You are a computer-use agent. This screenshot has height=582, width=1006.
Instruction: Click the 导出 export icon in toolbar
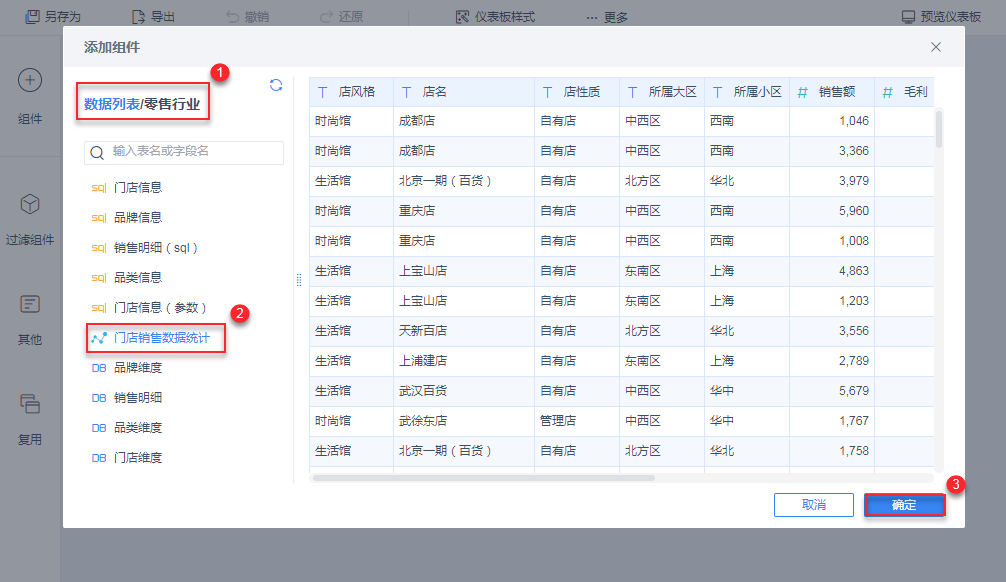(x=138, y=17)
